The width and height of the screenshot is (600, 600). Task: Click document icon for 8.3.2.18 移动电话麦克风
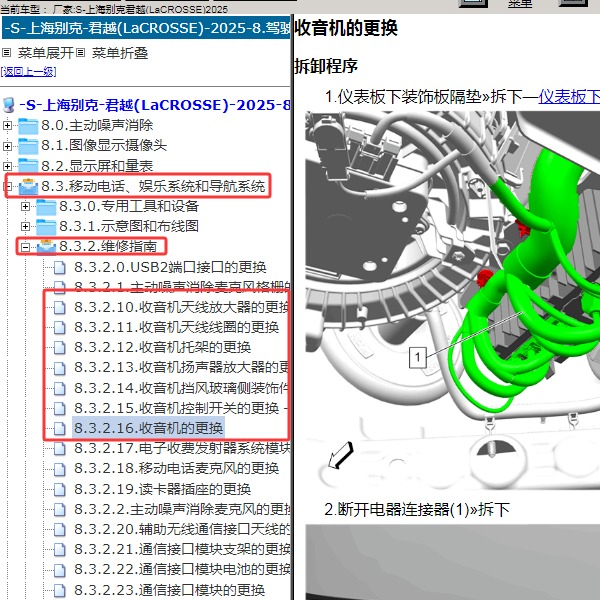tap(60, 468)
